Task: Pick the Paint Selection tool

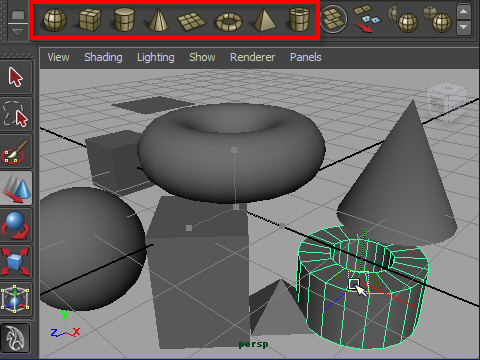Action: click(16, 152)
